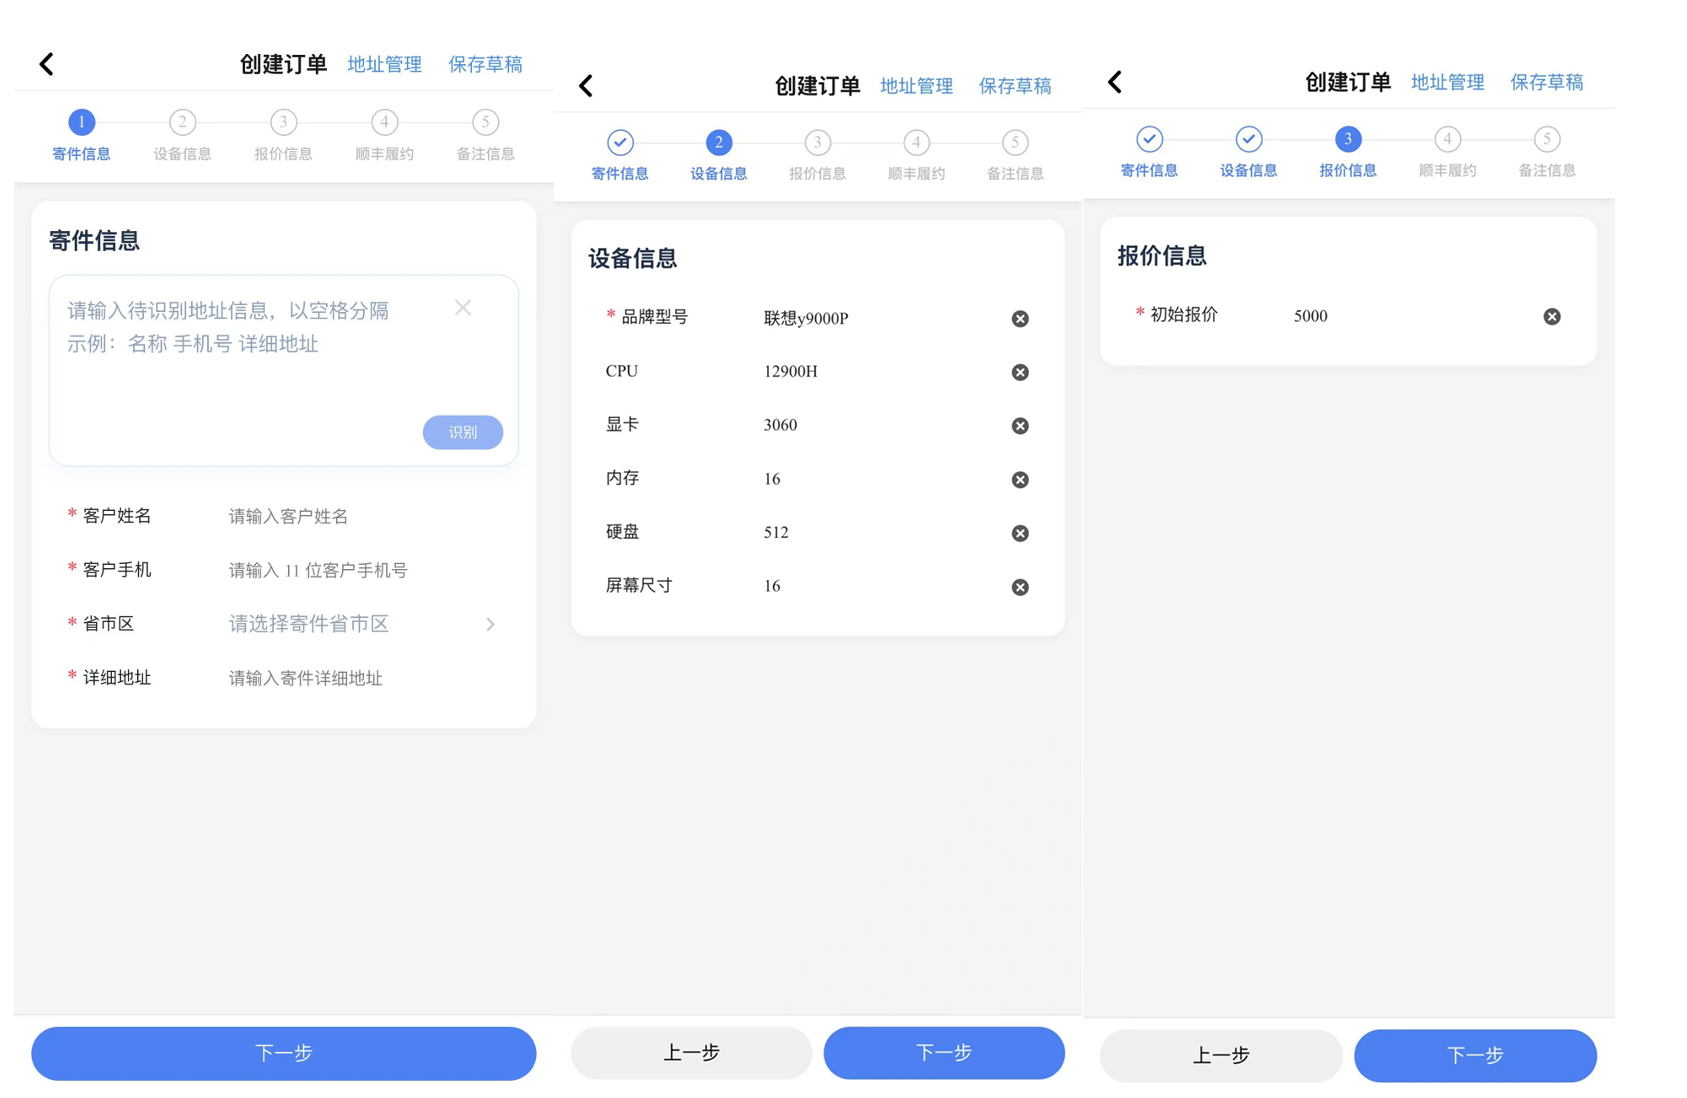Clear the 内存 value 16
1687x1098 pixels.
1020,480
